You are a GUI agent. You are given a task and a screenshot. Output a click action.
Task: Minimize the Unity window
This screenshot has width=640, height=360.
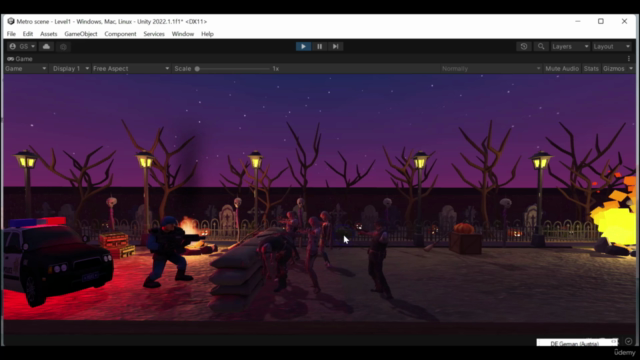coord(578,21)
